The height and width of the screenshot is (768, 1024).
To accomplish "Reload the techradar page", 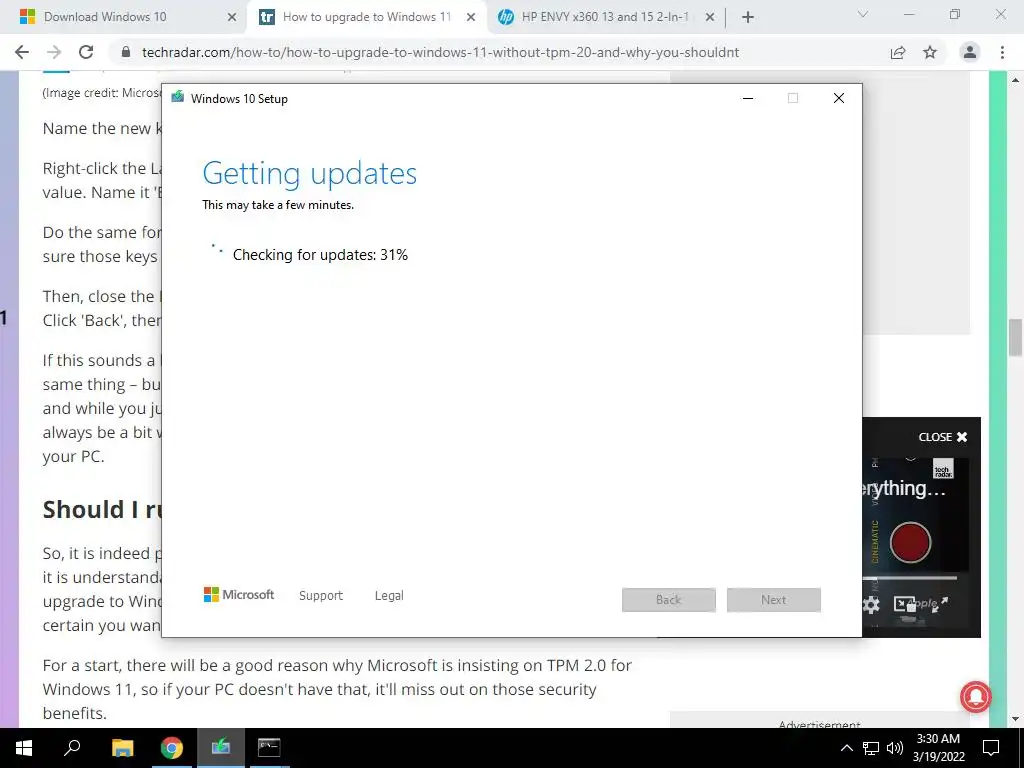I will tap(86, 52).
